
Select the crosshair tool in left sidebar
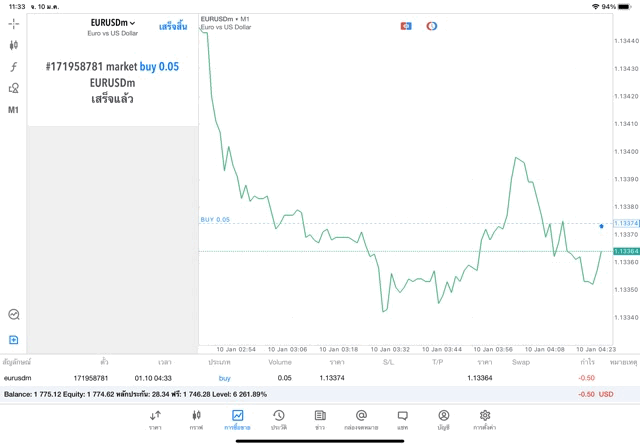click(13, 23)
